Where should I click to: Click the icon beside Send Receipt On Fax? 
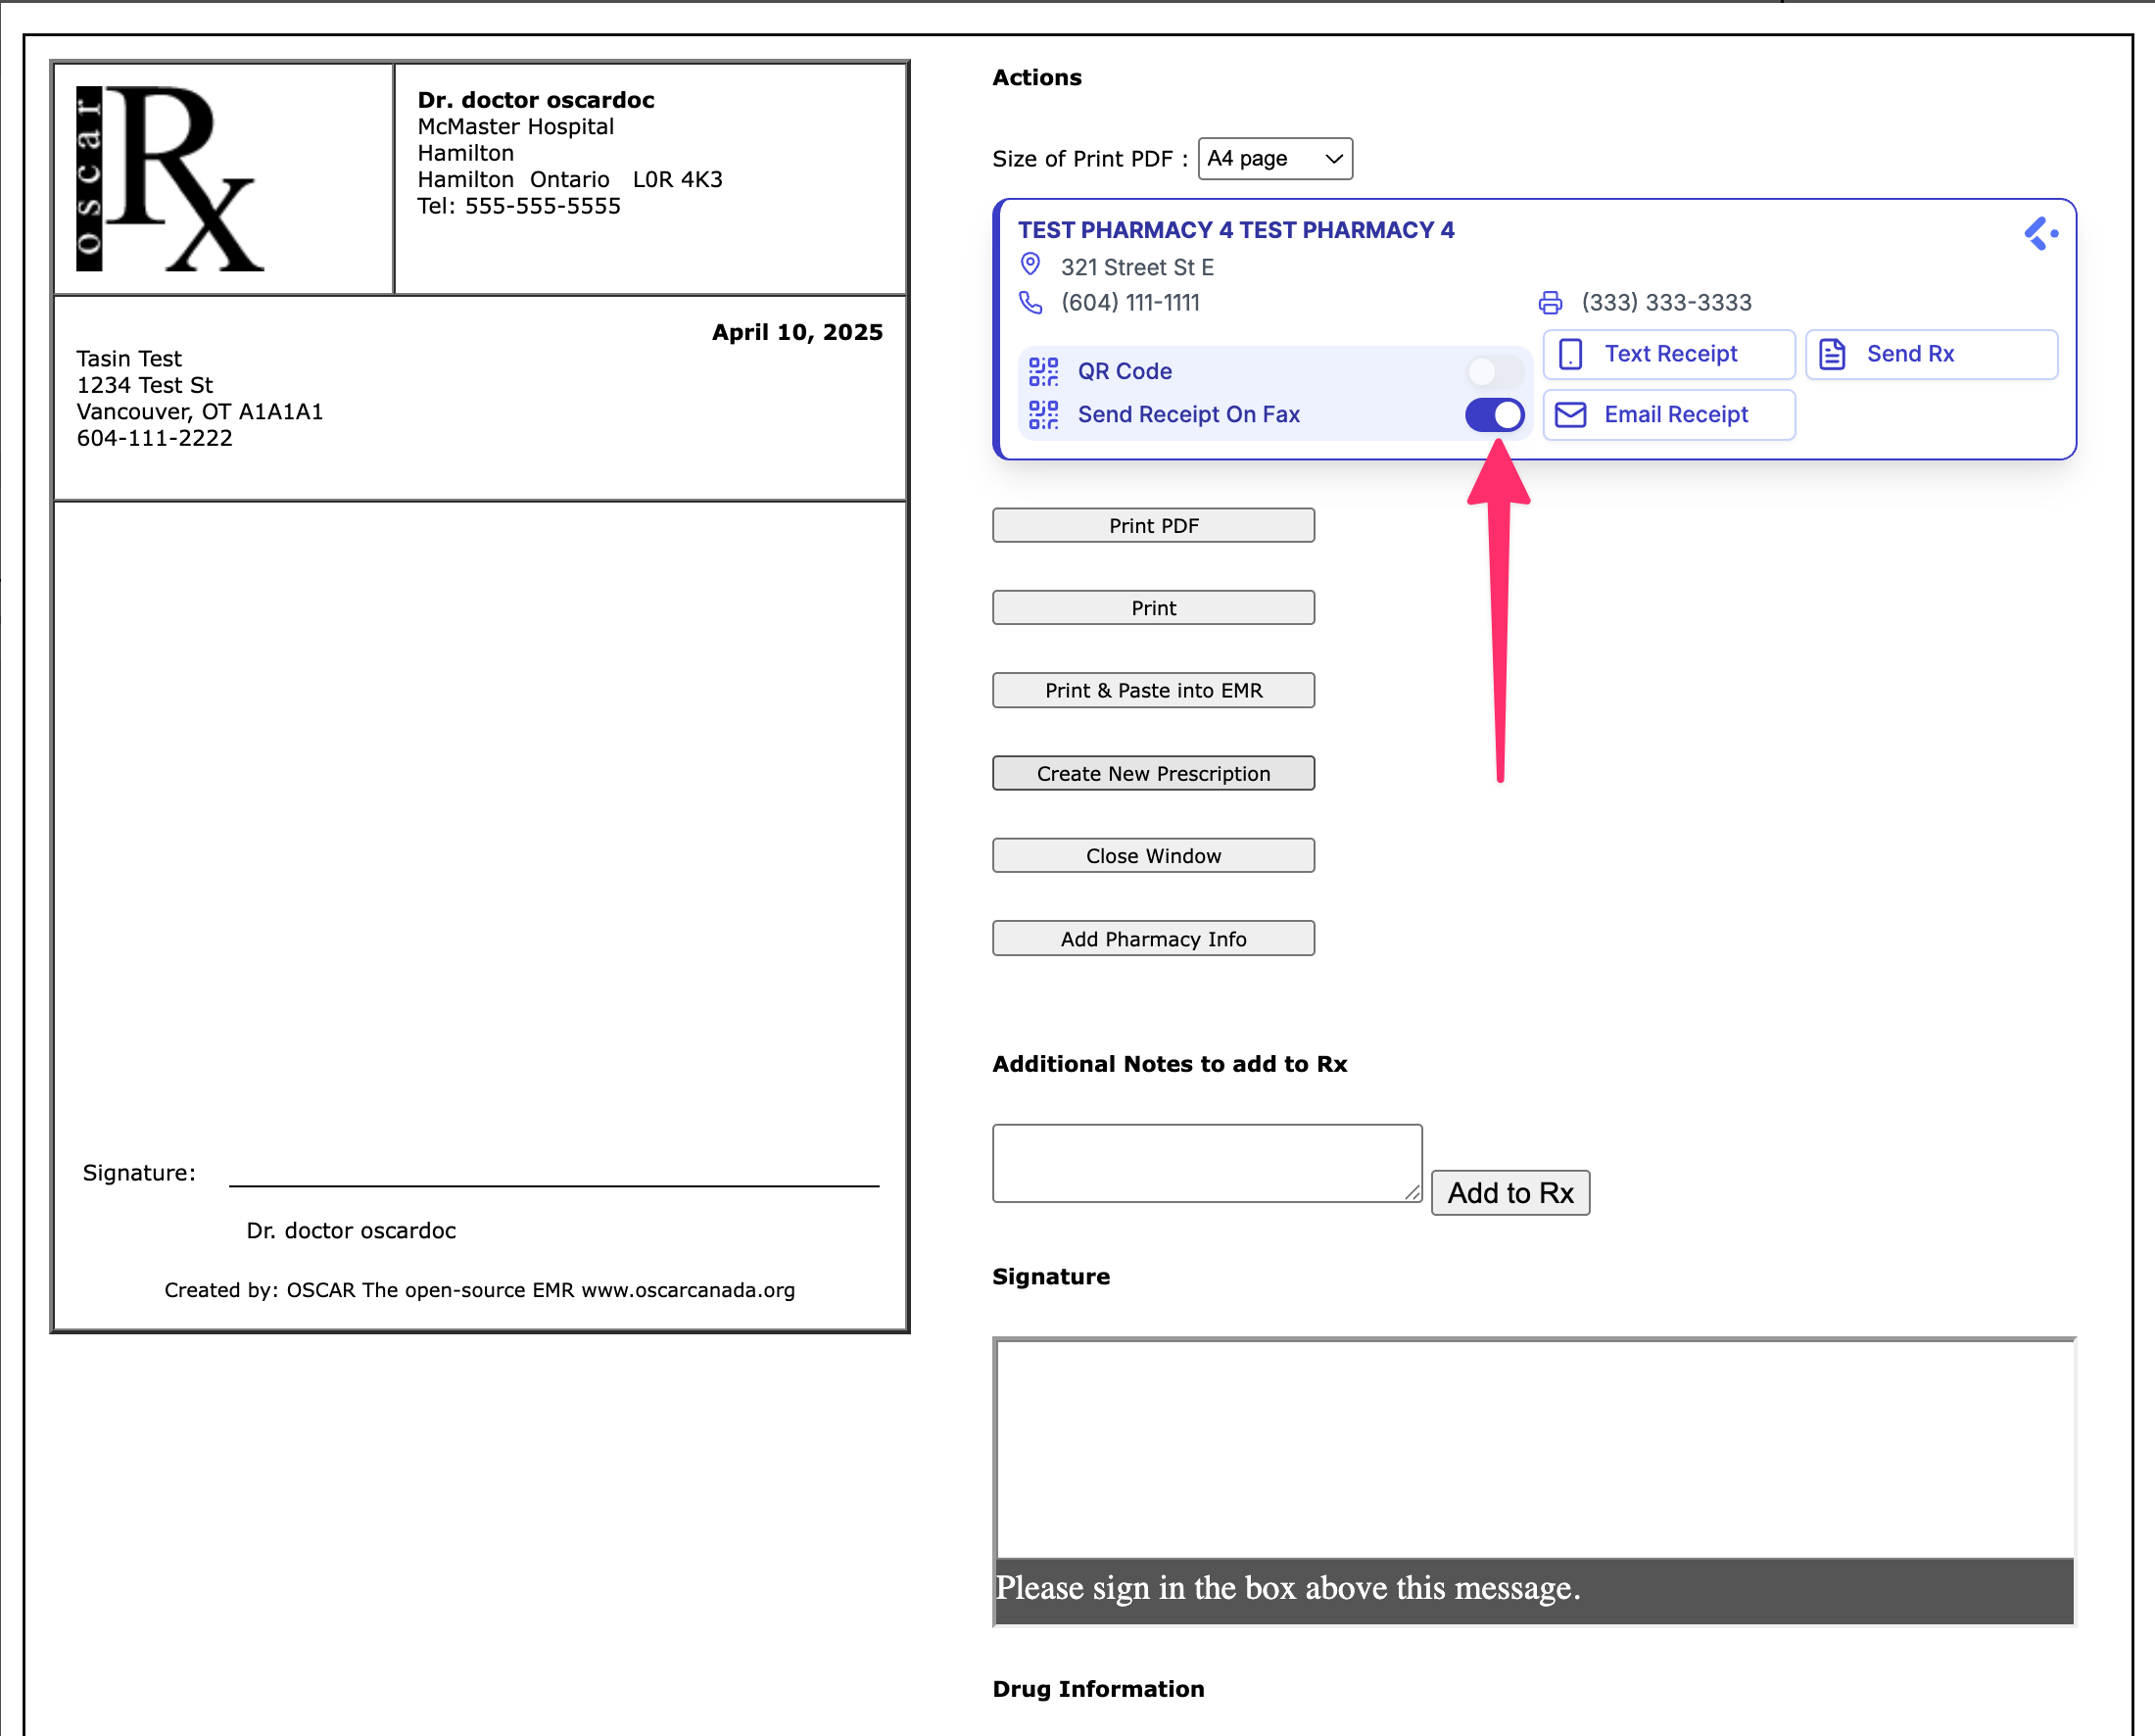click(1043, 414)
